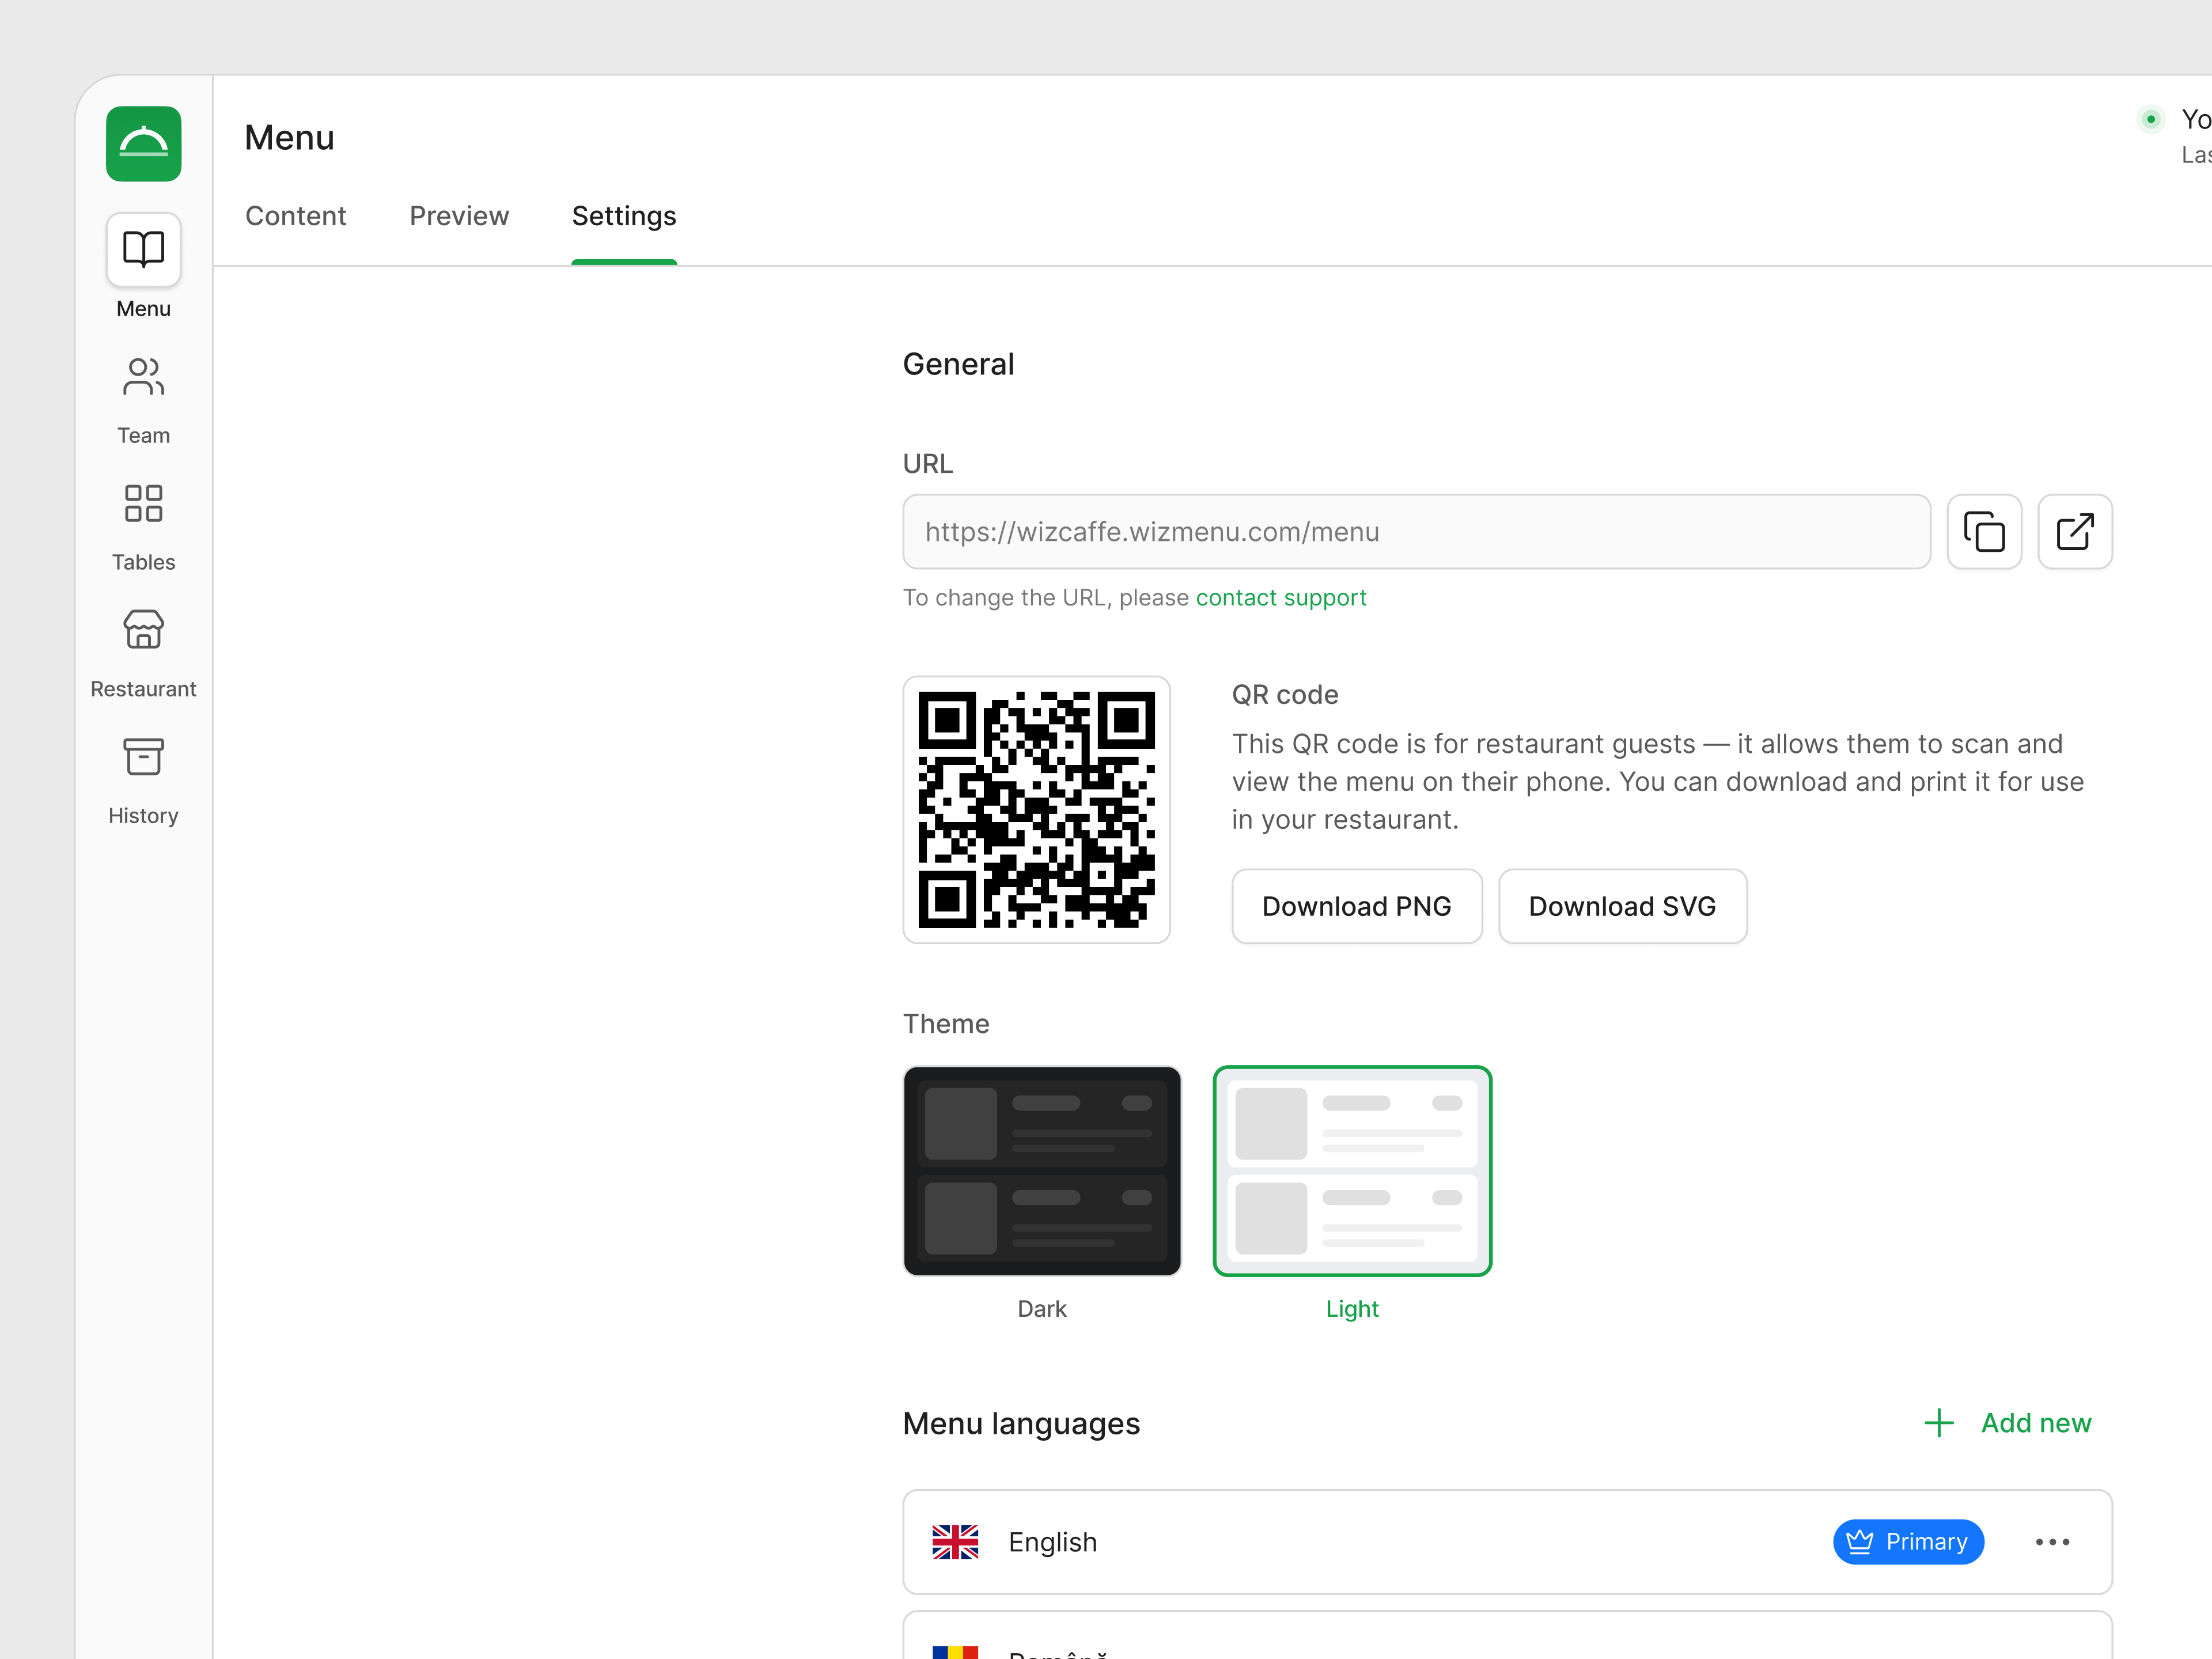Click the Dark theme label
This screenshot has width=2212, height=1659.
[1042, 1309]
